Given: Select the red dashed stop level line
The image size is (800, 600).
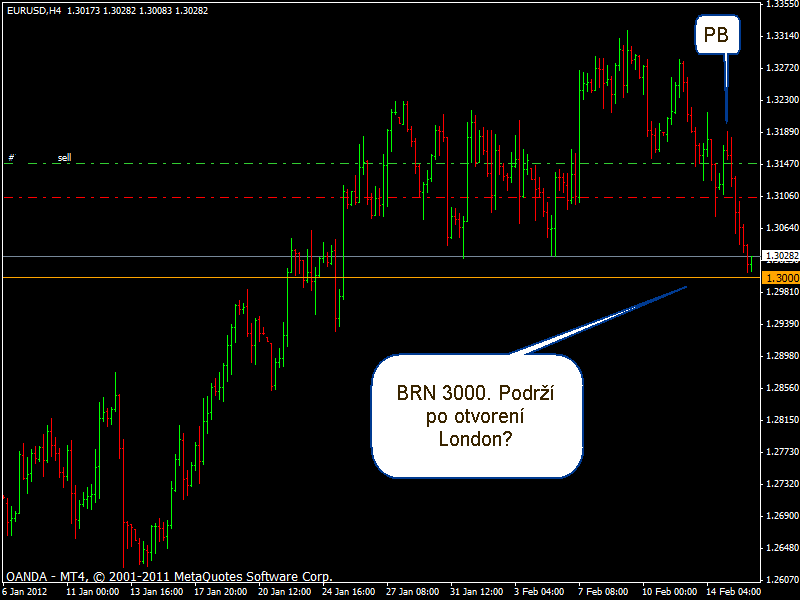Looking at the screenshot, I should pyautogui.click(x=382, y=197).
